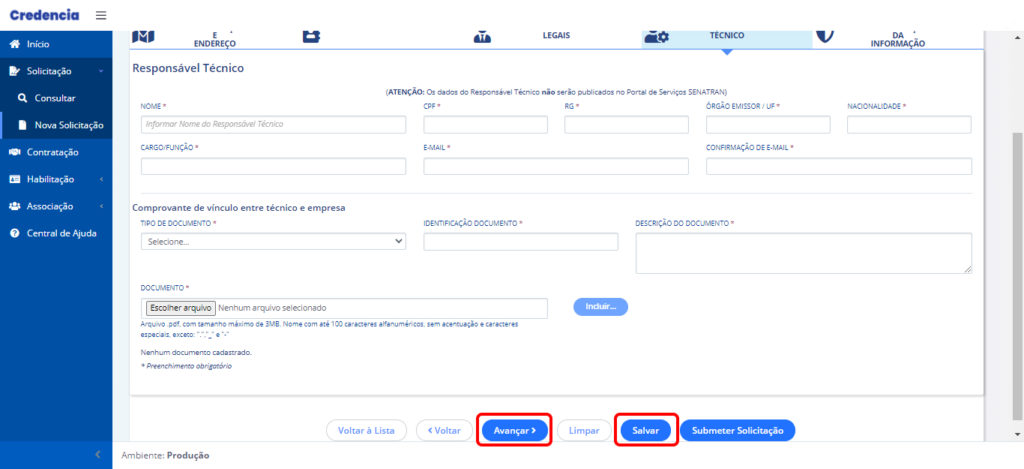
Task: Click the Comprovante de vínculo section heading
Action: [238, 208]
